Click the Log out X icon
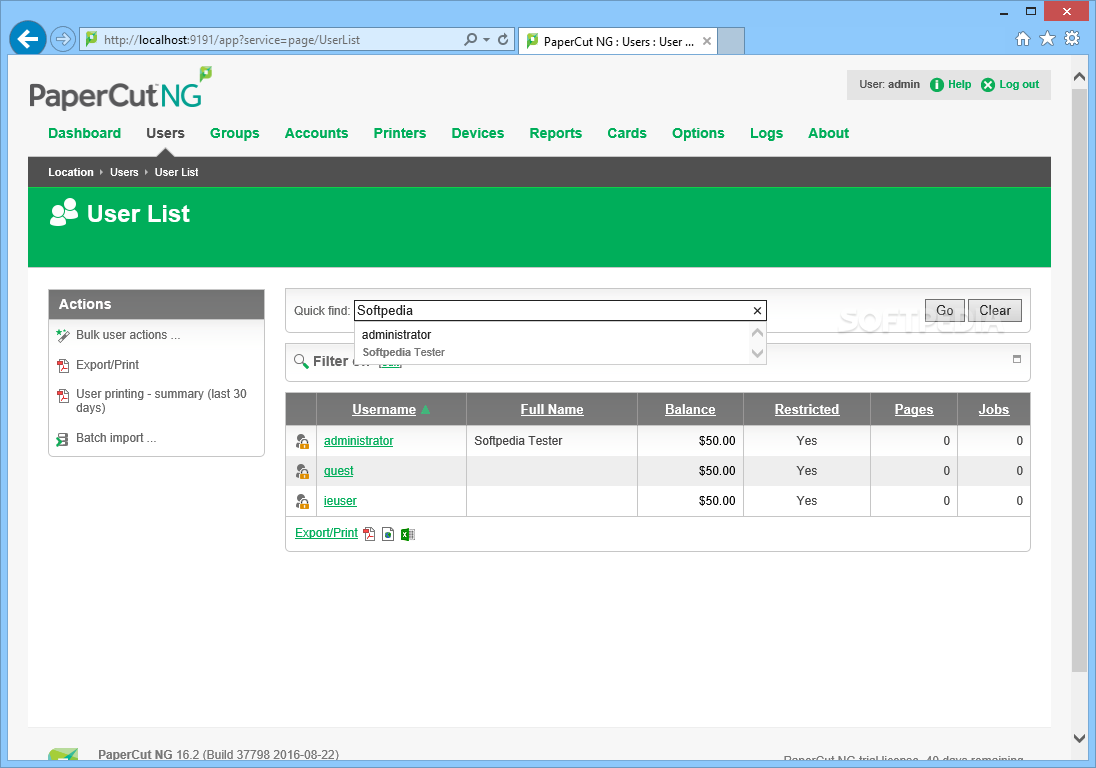Screen dimensions: 1096x768 (x=988, y=85)
